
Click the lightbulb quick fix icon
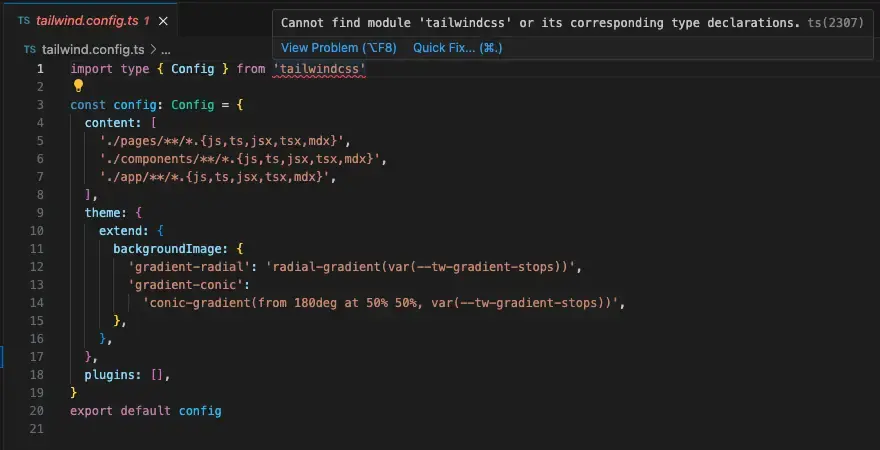[78, 86]
